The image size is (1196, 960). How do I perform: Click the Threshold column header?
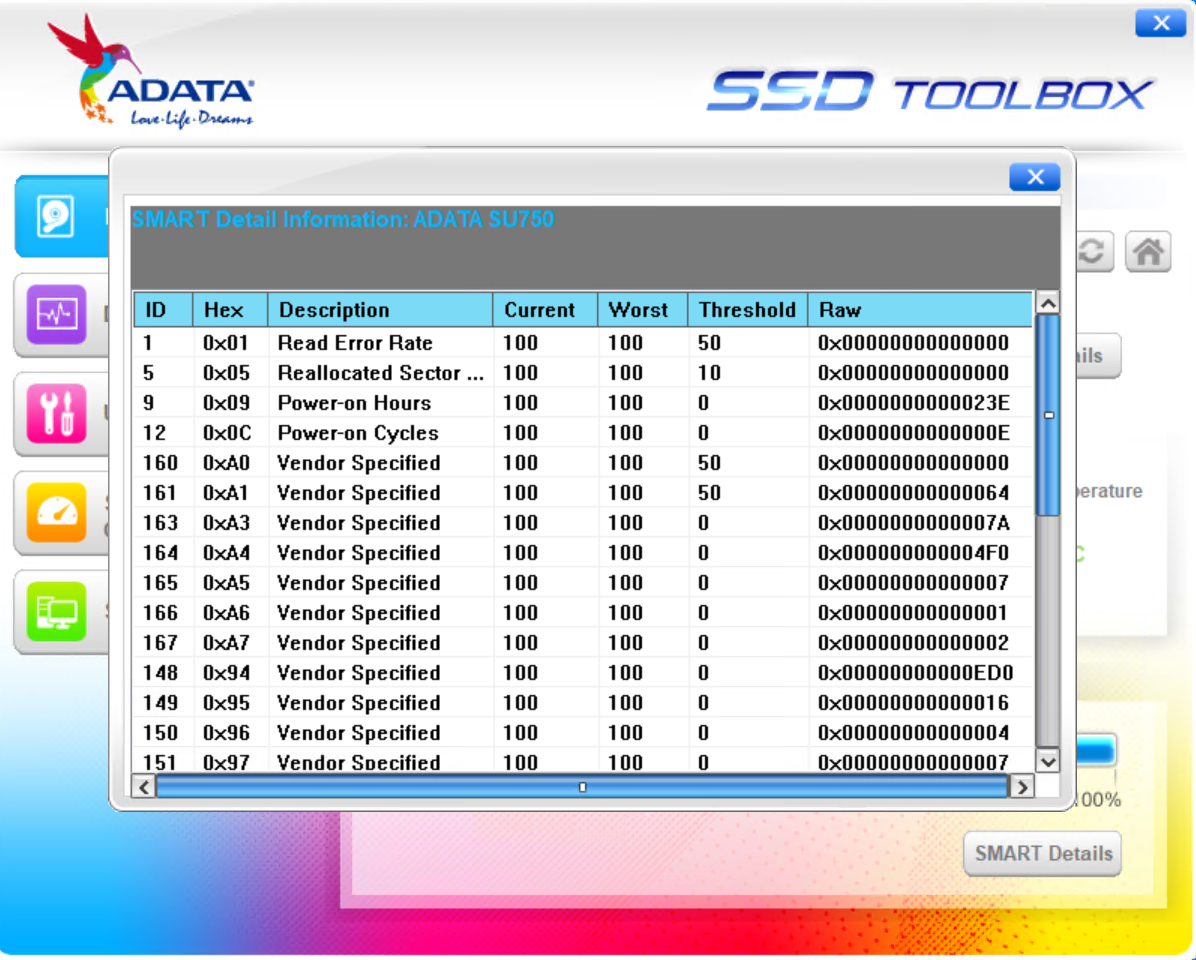pyautogui.click(x=747, y=310)
